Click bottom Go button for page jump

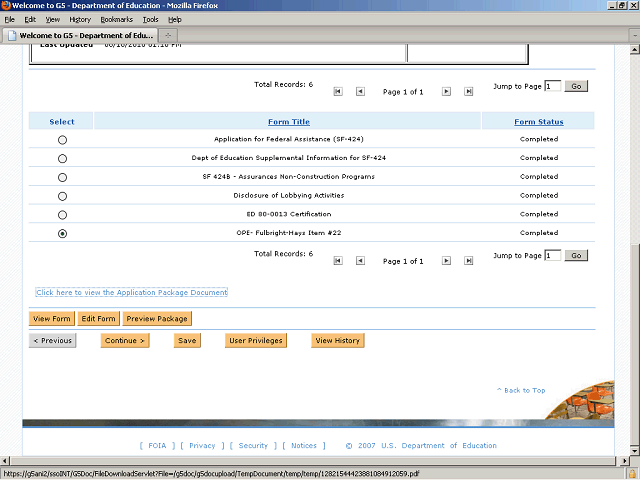pos(576,256)
